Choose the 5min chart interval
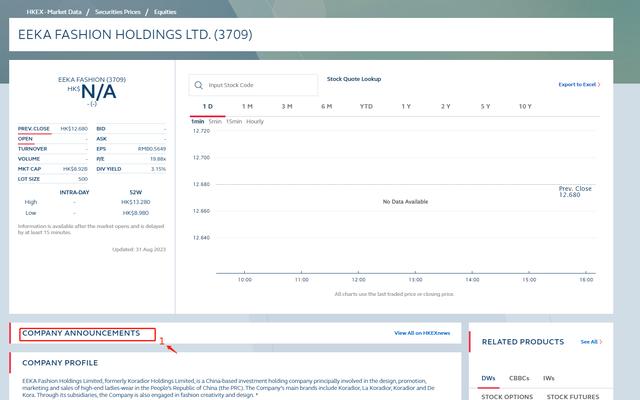Viewport: 640px width, 400px height. pos(215,121)
